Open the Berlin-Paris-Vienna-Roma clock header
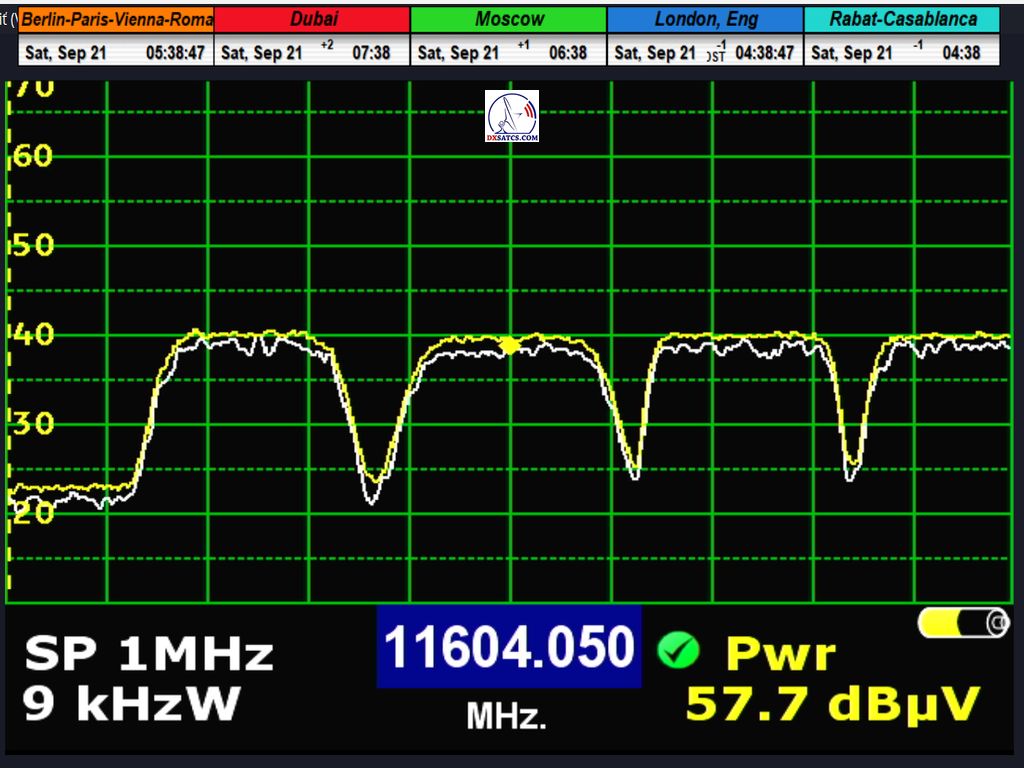1024x768 pixels. pos(117,20)
